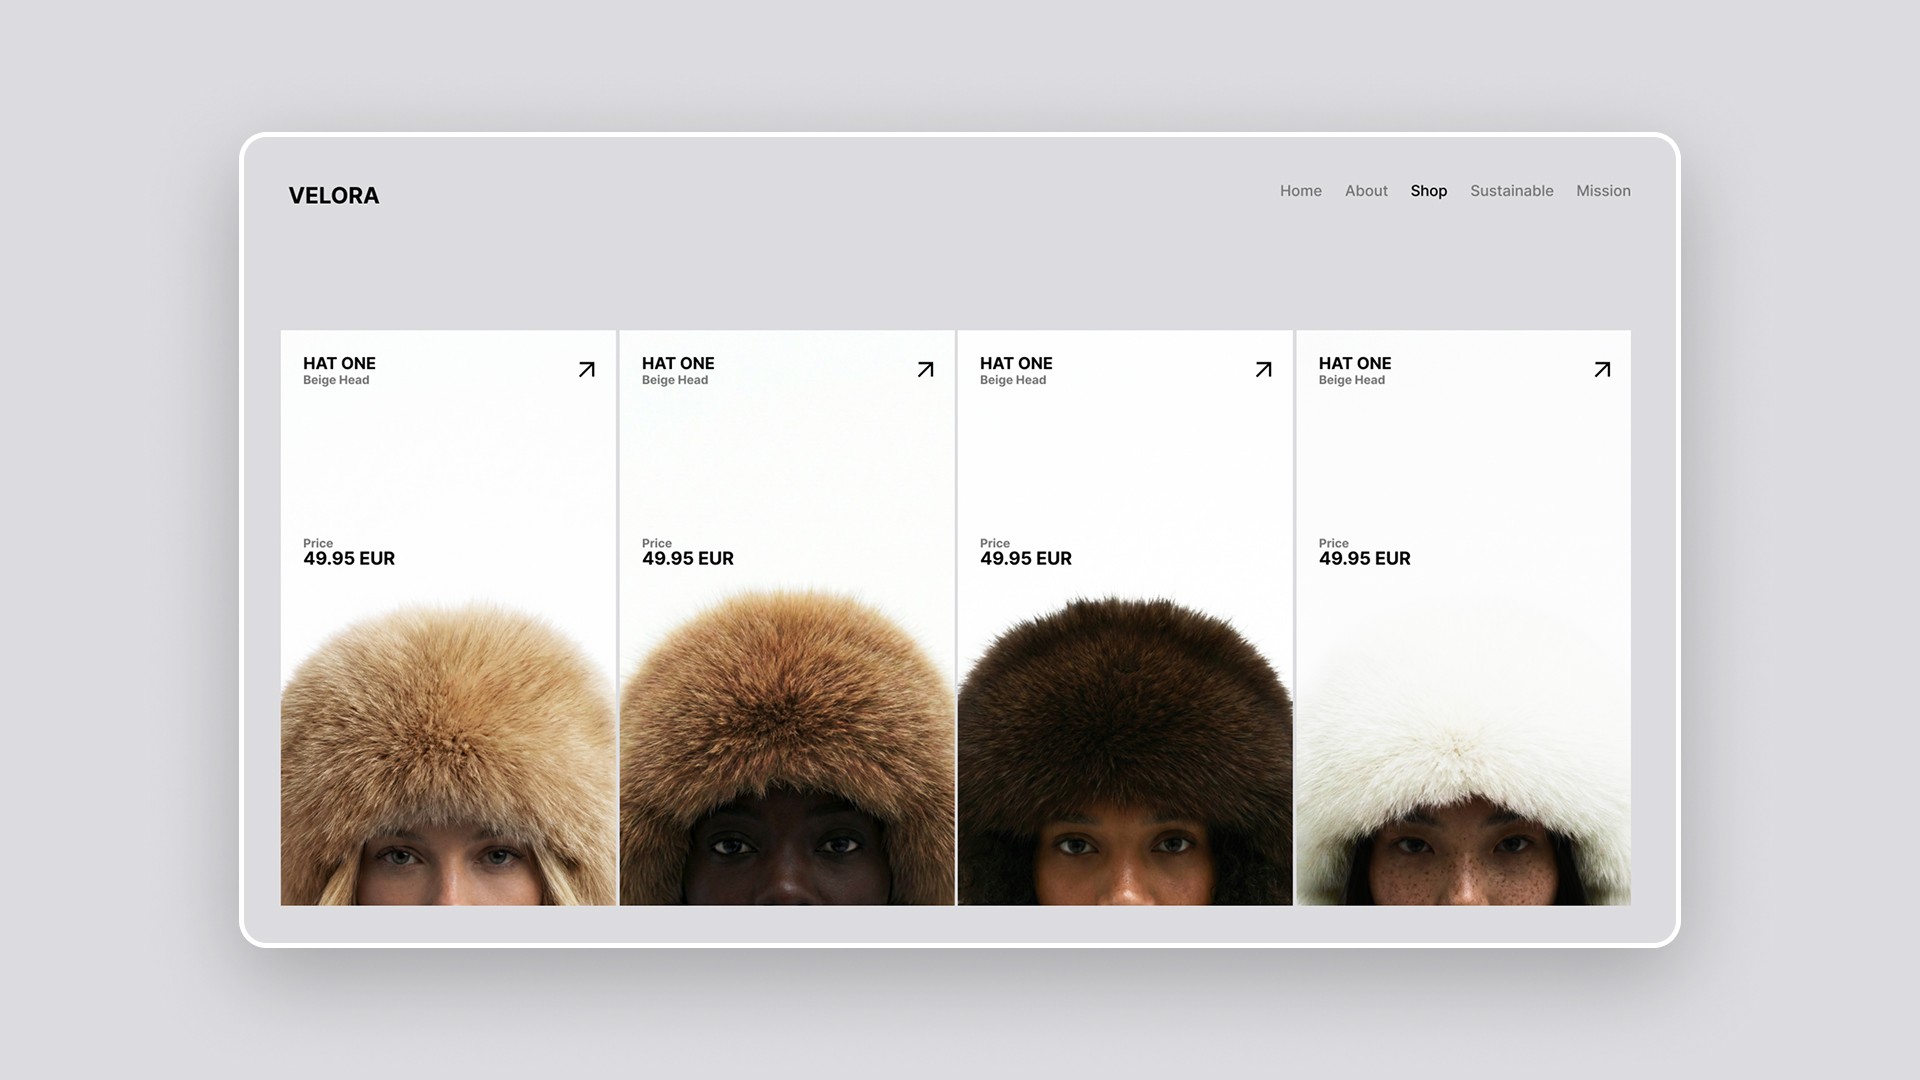Click 49.95 EUR price on fourth card
The height and width of the screenshot is (1080, 1920).
pyautogui.click(x=1364, y=559)
